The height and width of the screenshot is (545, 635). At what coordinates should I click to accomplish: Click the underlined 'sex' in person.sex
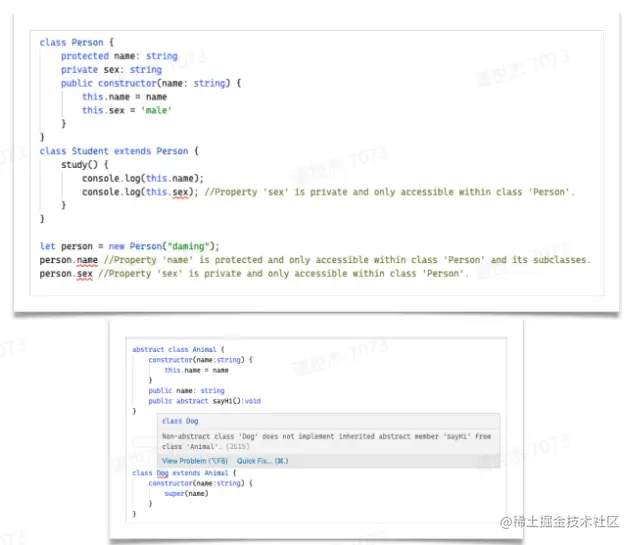(x=85, y=274)
